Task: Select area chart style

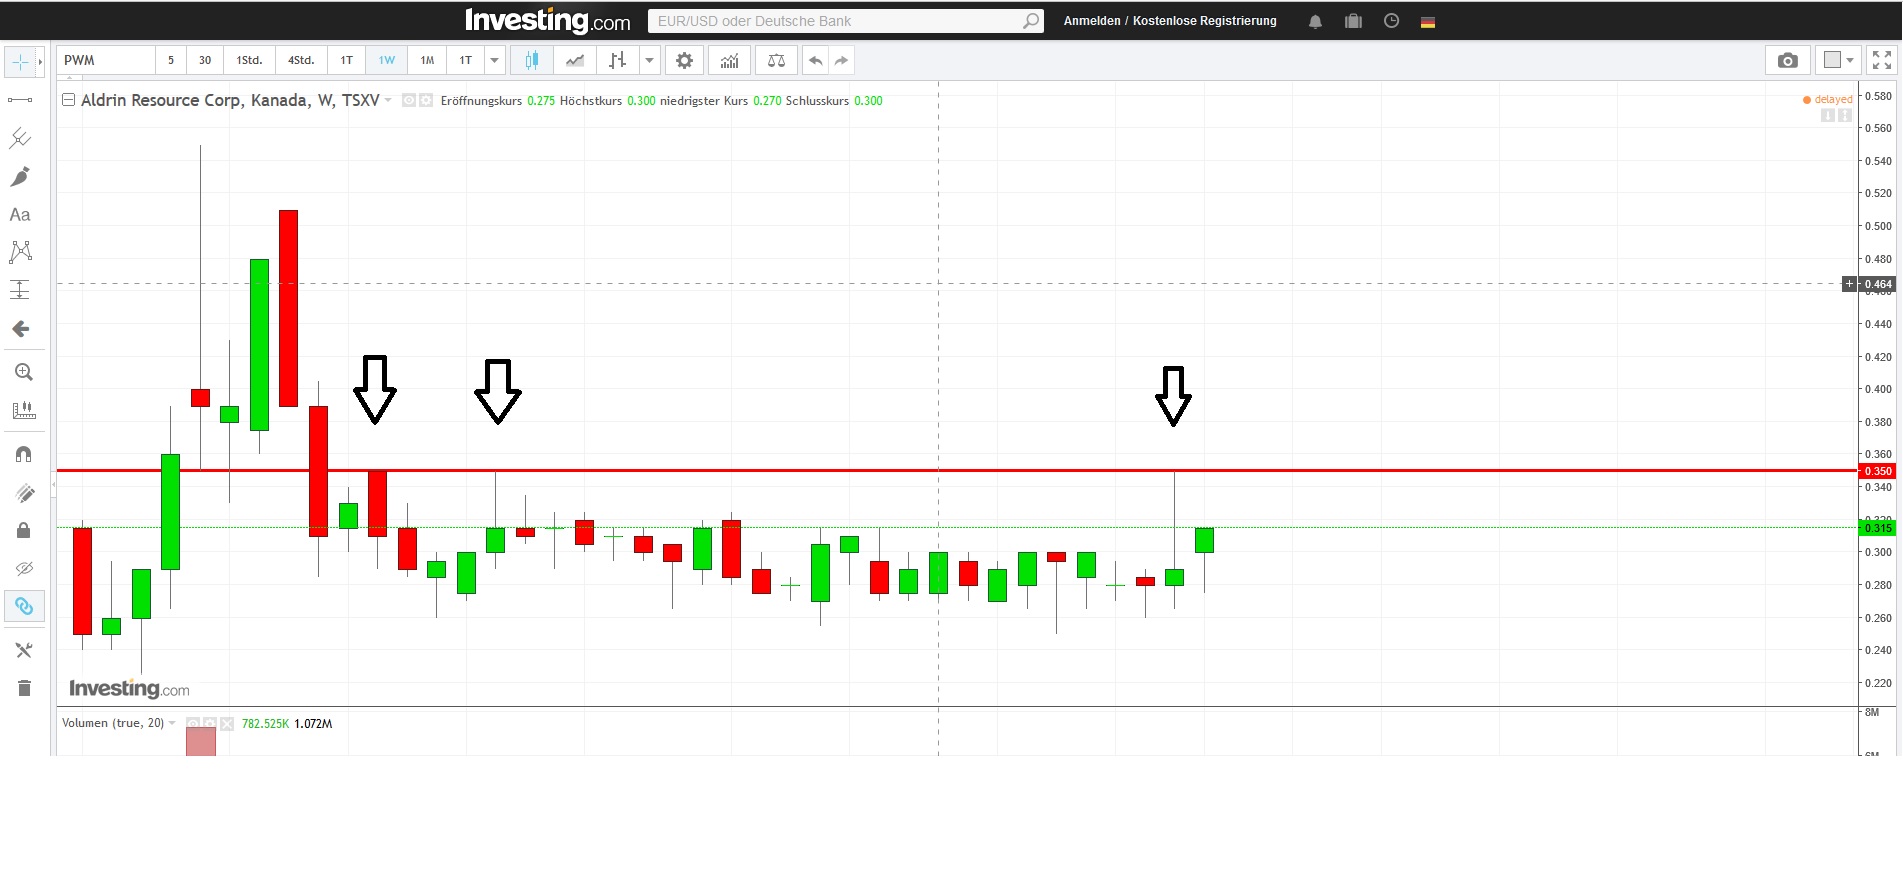Action: (575, 60)
